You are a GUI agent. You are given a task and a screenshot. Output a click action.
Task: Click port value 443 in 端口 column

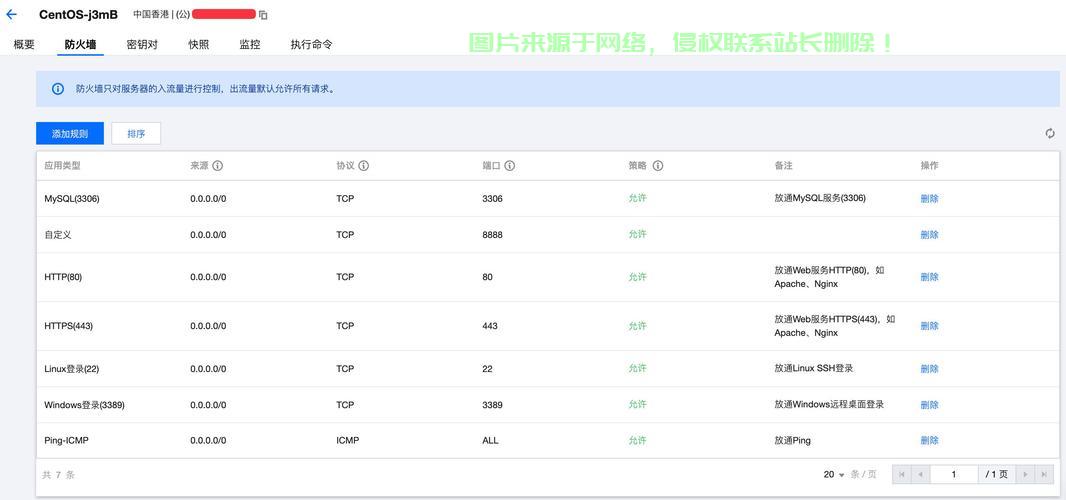489,326
